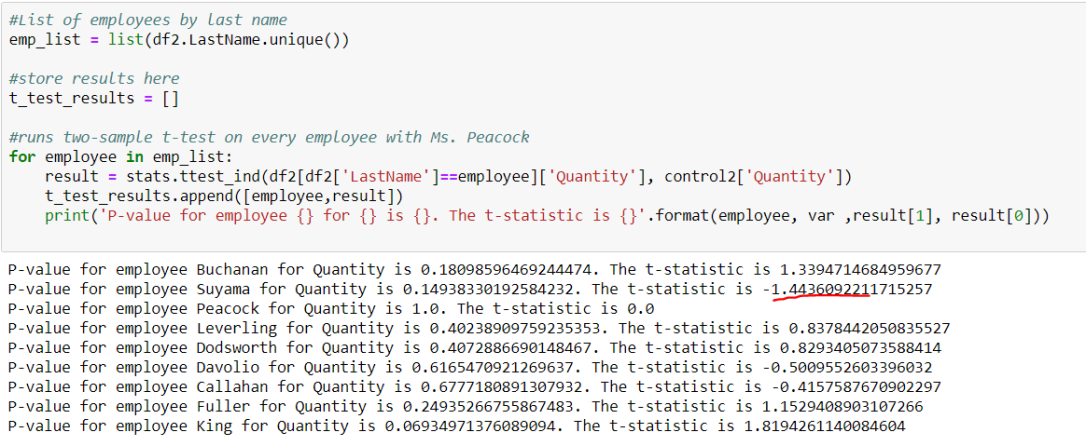Image resolution: width=1086 pixels, height=446 pixels.
Task: Click the Suyama output row
Action: (x=470, y=289)
